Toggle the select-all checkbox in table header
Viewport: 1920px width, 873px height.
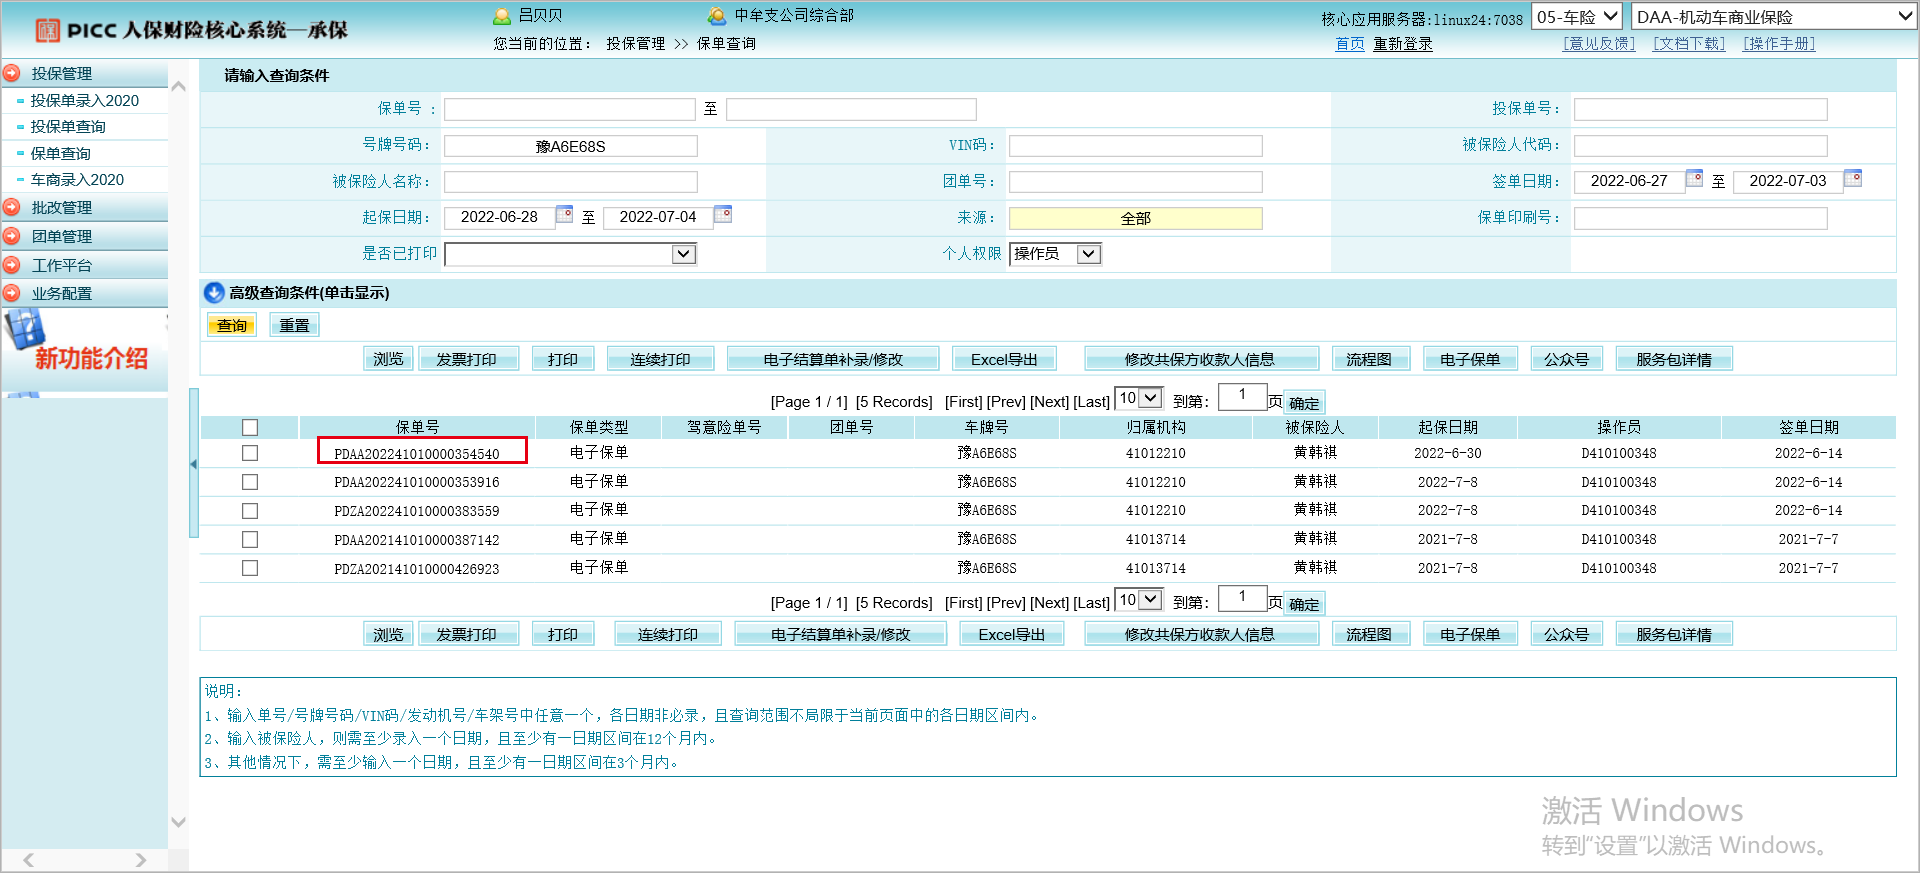click(x=250, y=427)
